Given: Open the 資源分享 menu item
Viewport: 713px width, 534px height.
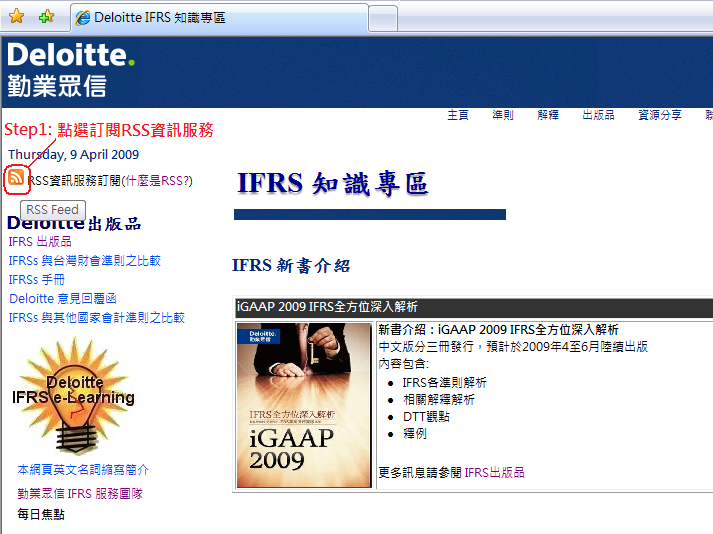Looking at the screenshot, I should coord(660,115).
